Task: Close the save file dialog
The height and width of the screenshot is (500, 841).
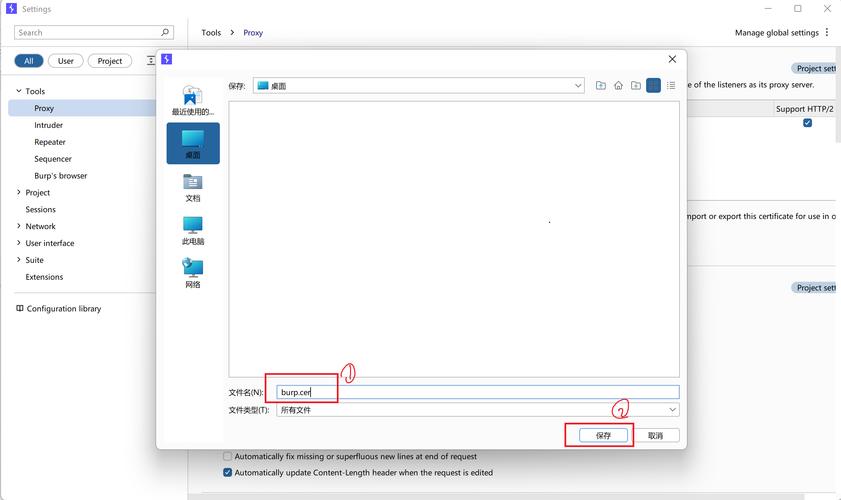Action: 672,59
